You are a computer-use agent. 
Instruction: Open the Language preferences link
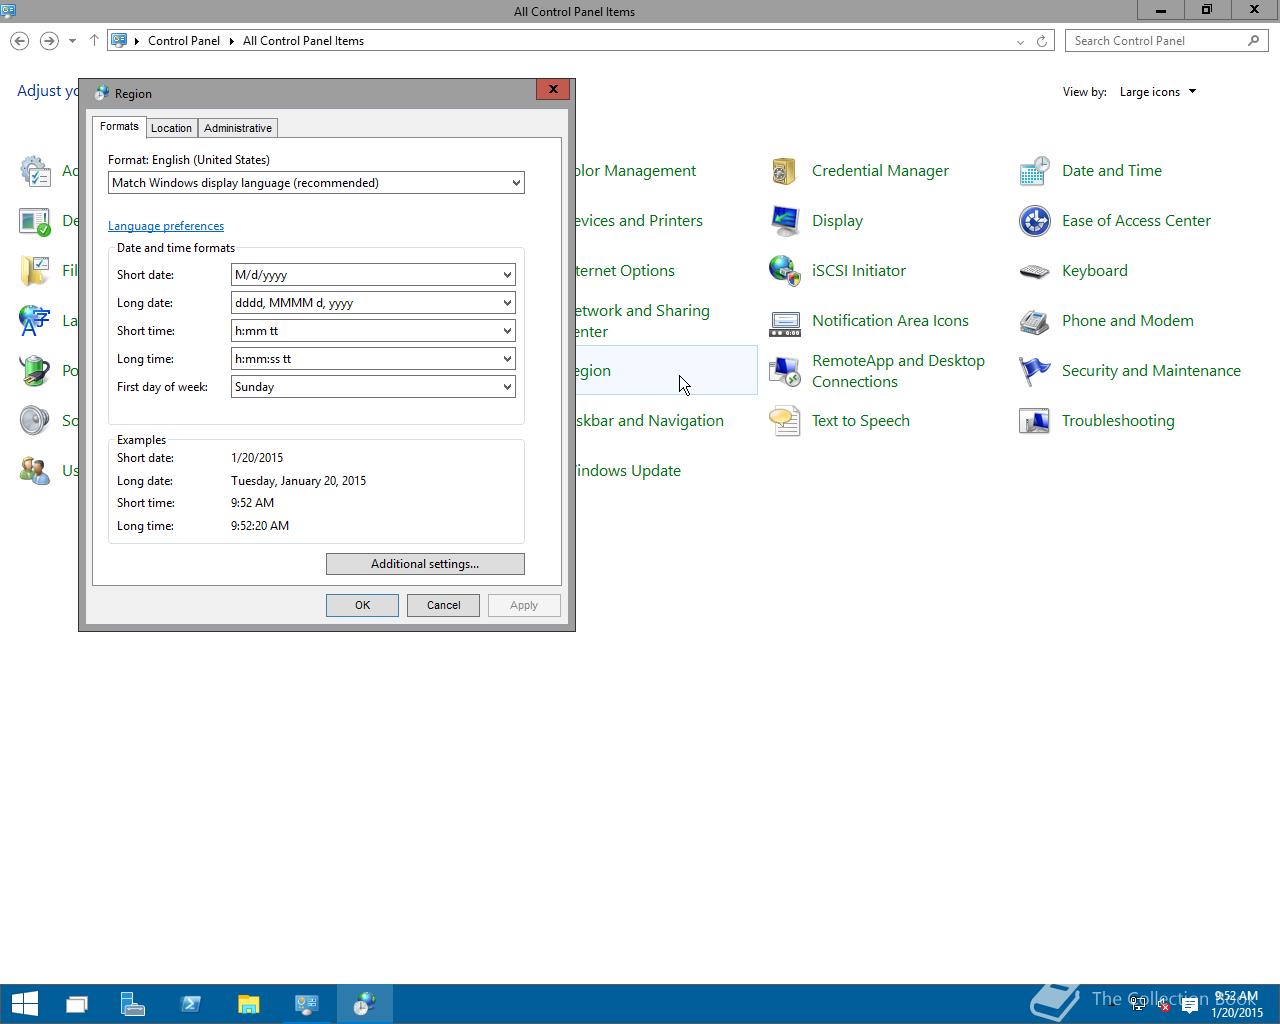[x=166, y=226]
